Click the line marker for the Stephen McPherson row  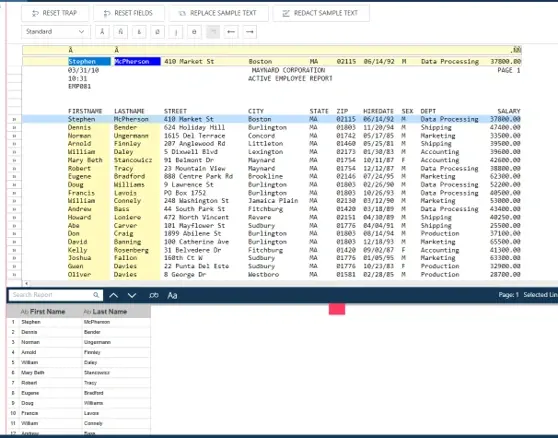[x=14, y=119]
